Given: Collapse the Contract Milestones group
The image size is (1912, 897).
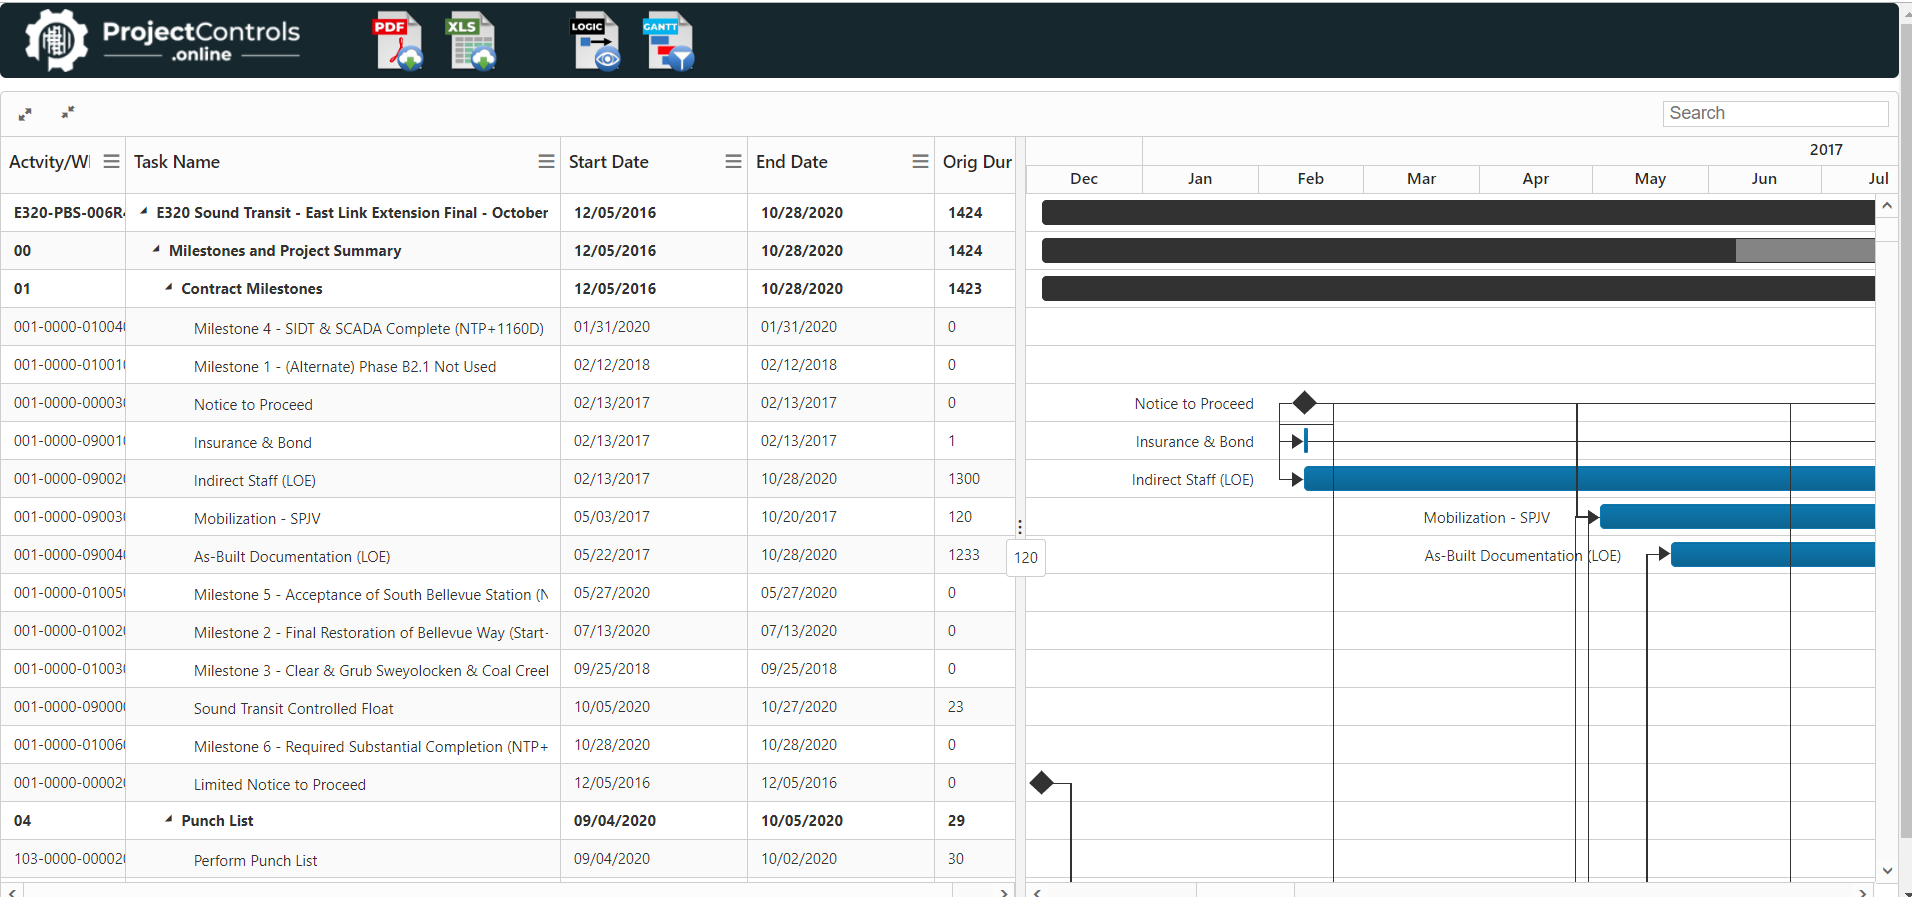Looking at the screenshot, I should pyautogui.click(x=168, y=288).
